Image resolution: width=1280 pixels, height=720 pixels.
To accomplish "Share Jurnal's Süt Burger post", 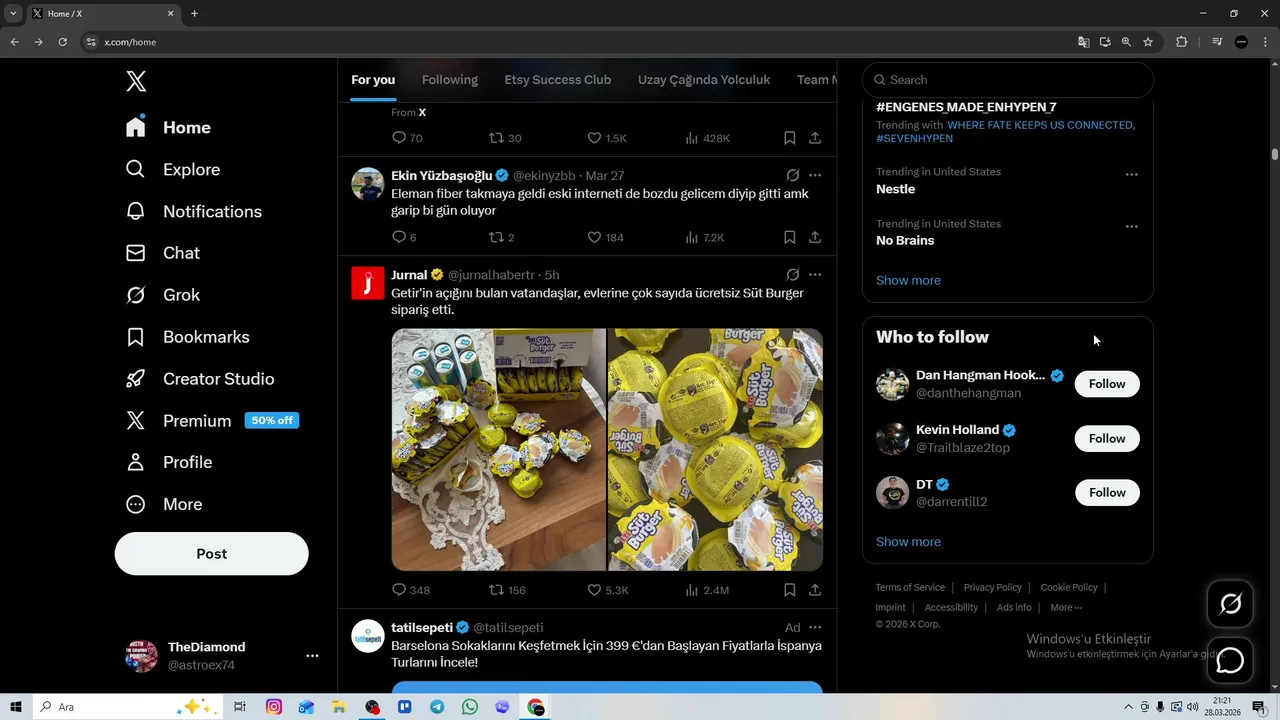I will point(815,590).
